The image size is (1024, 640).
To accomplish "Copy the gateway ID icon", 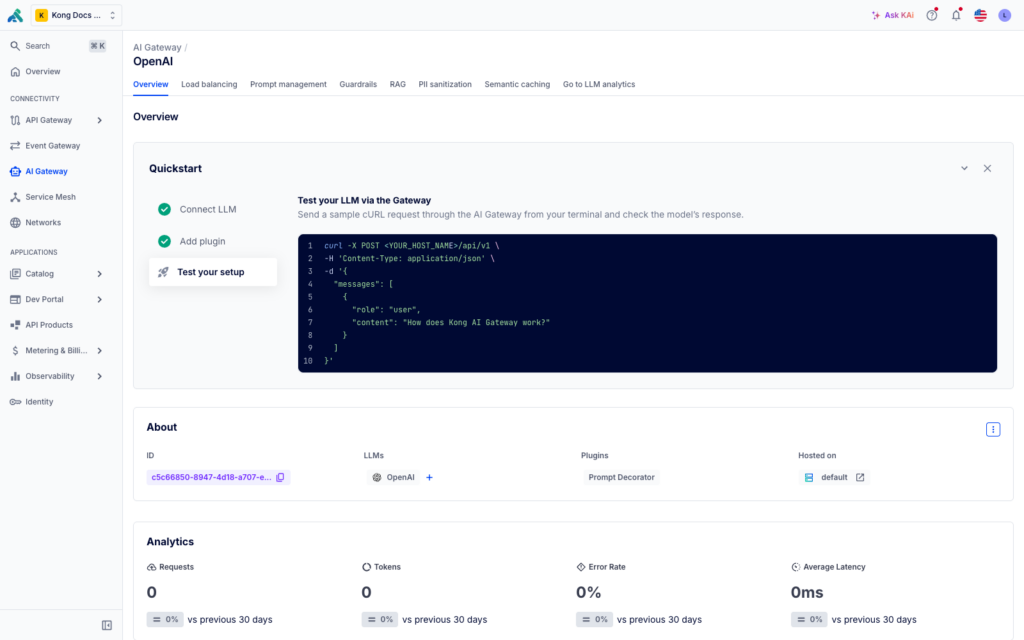I will coord(280,477).
